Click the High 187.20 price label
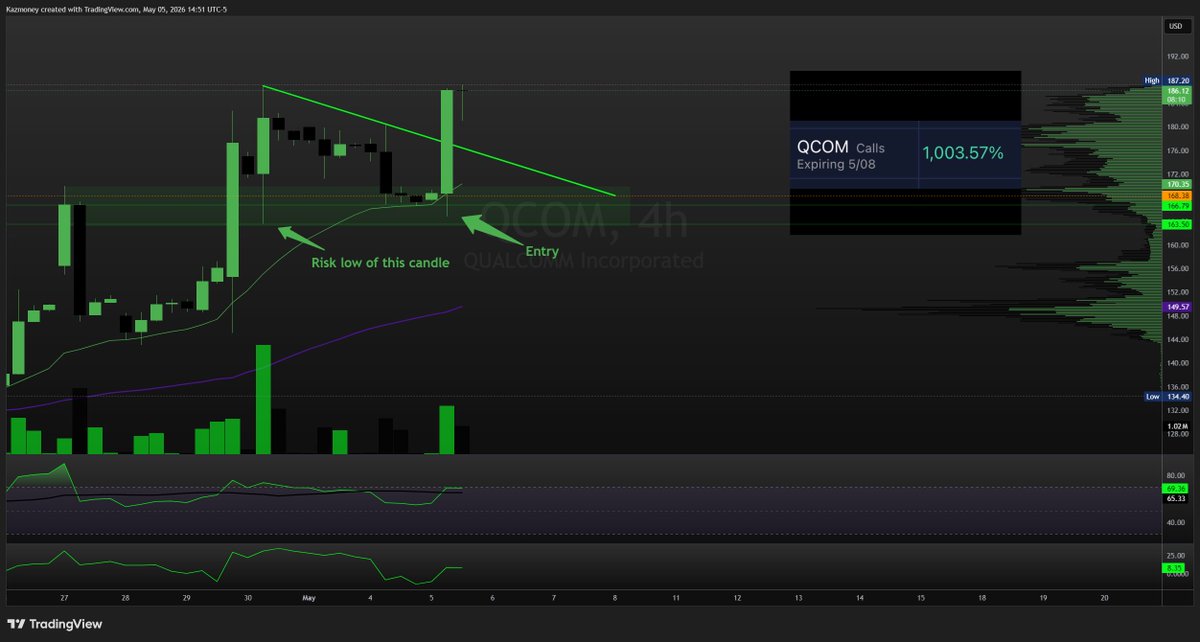 tap(1167, 80)
